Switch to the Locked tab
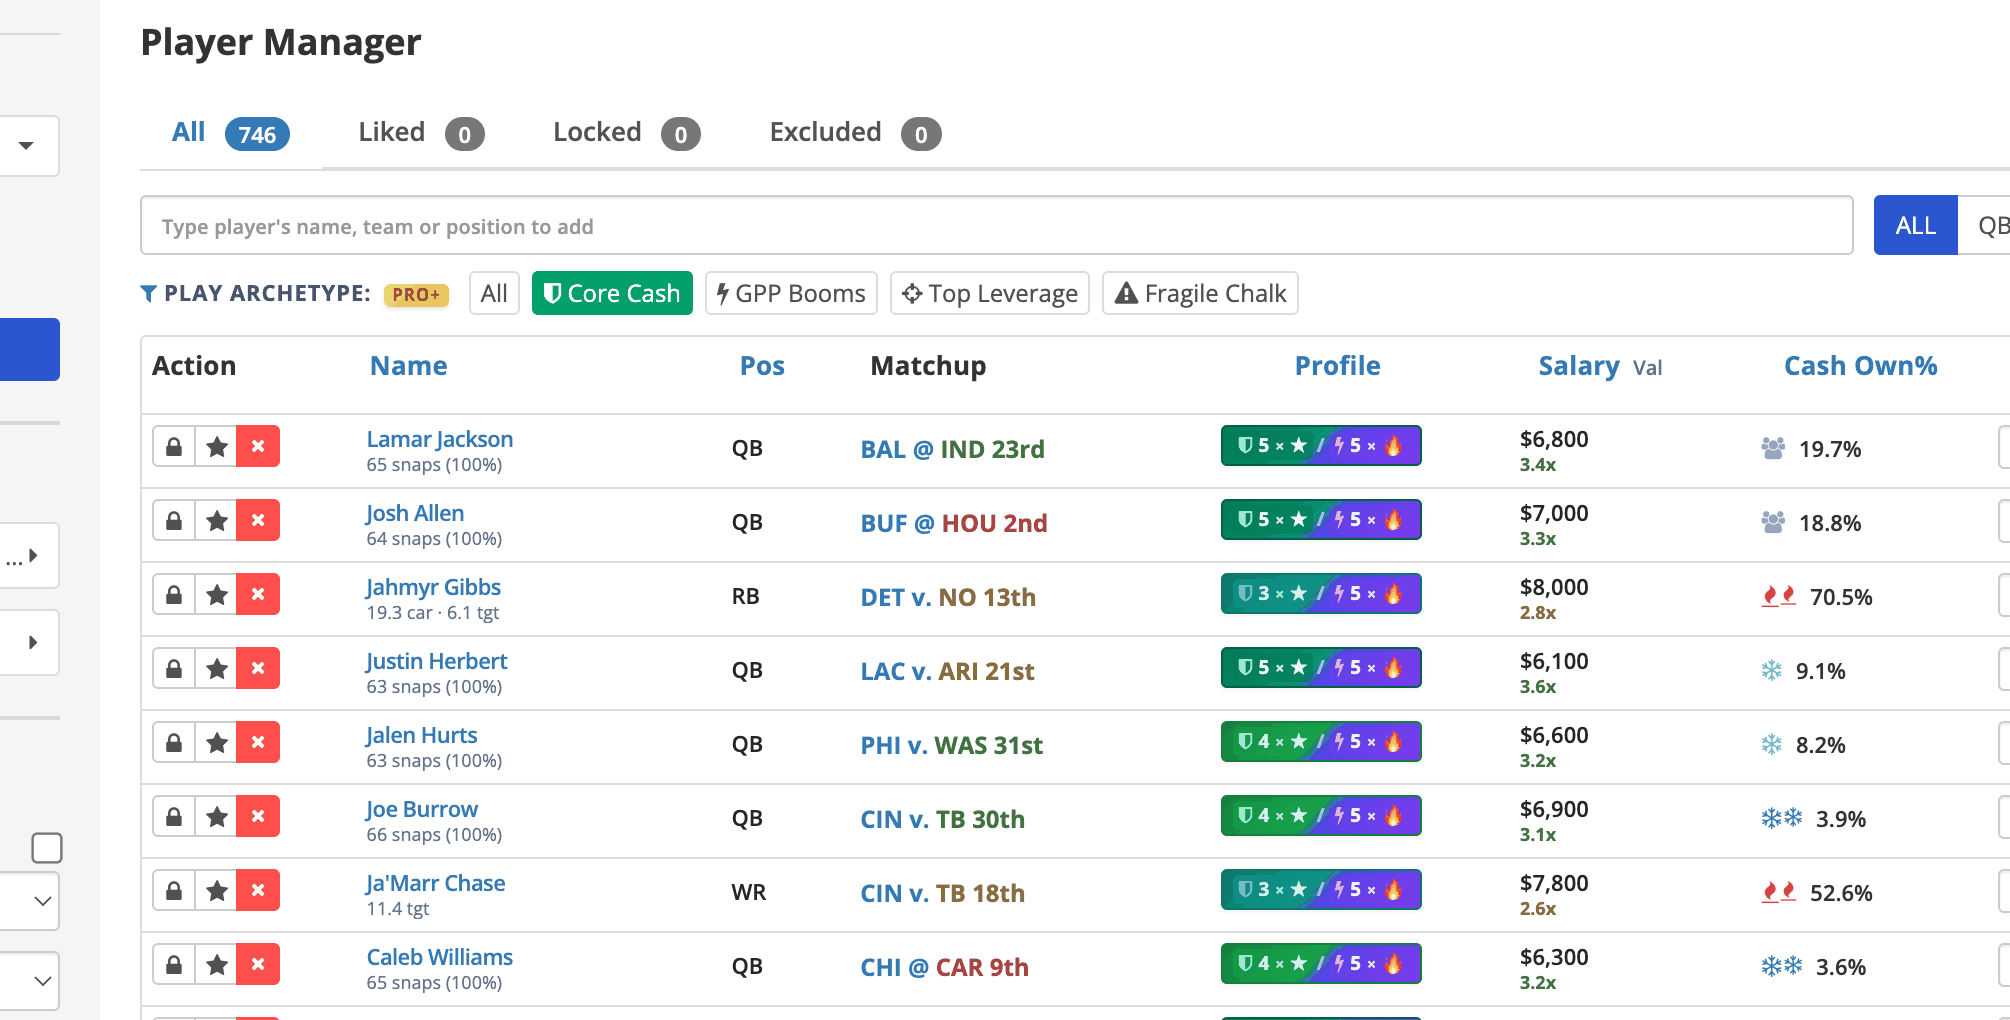The height and width of the screenshot is (1020, 2010). tap(626, 133)
